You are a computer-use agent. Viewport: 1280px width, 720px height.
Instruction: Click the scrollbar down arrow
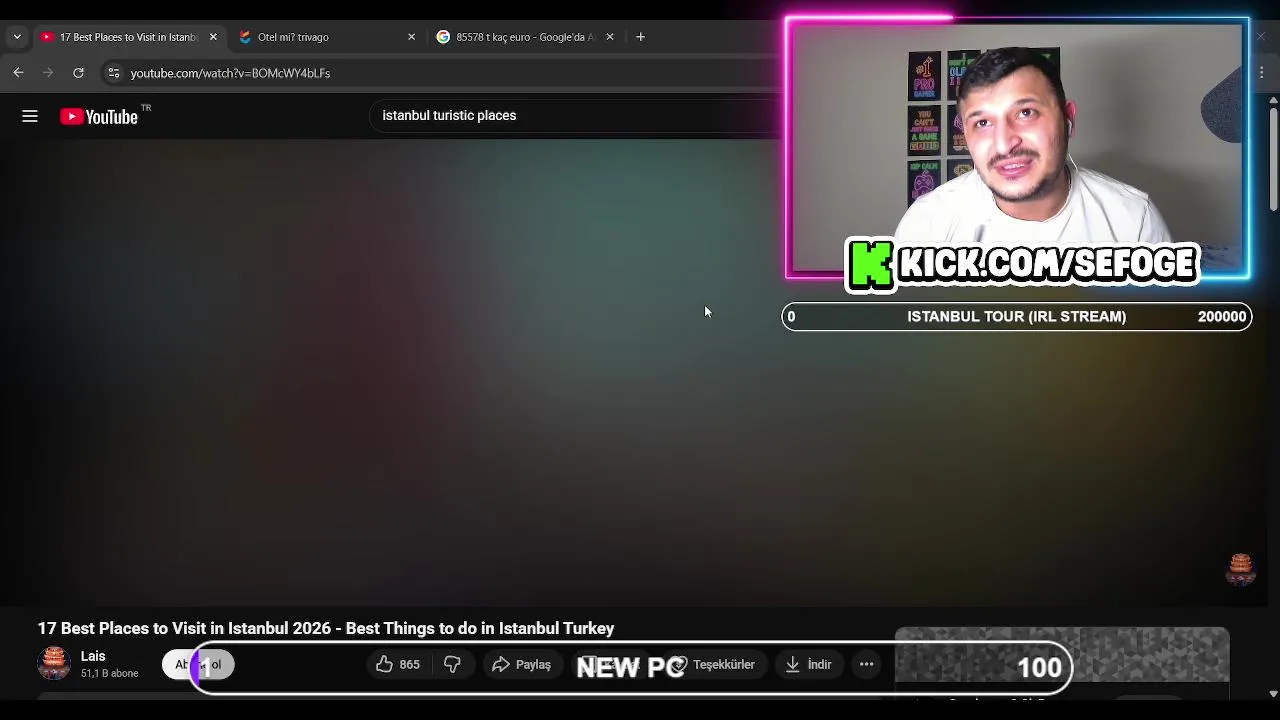[1273, 693]
